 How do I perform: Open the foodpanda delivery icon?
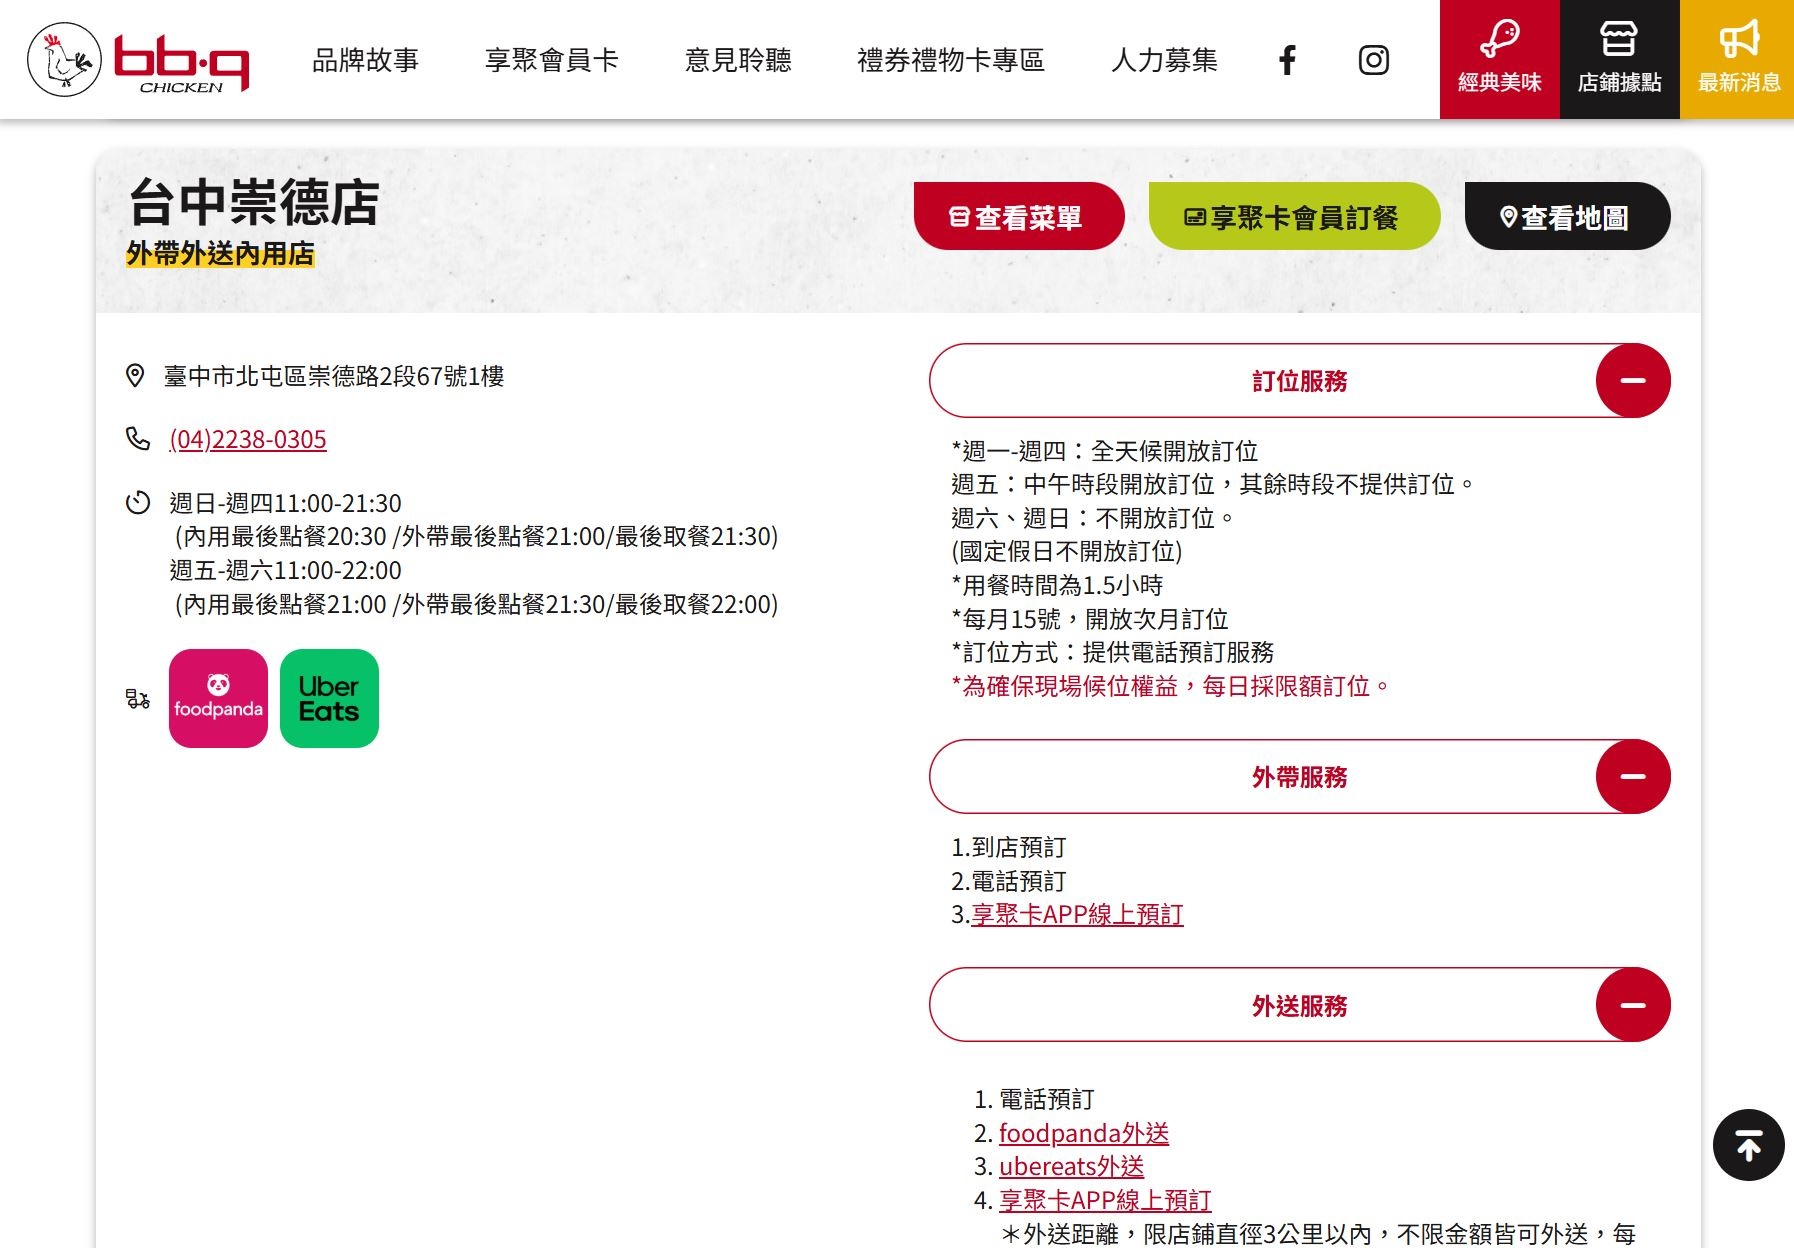(x=218, y=698)
